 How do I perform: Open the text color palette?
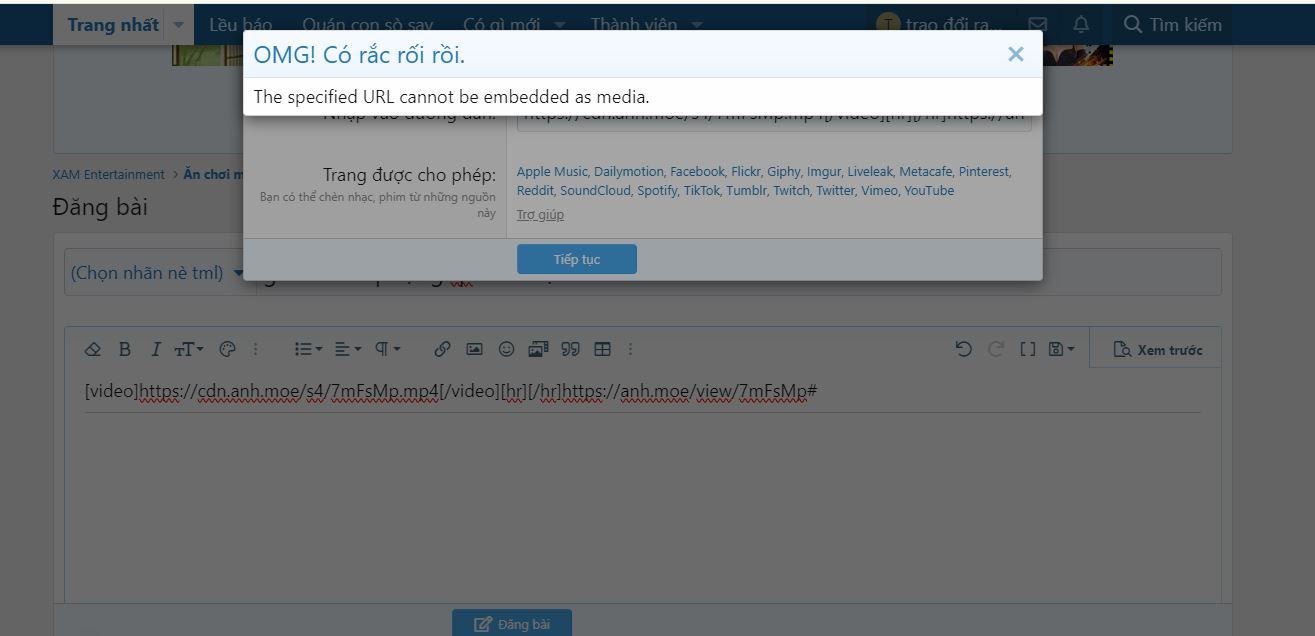tap(227, 349)
